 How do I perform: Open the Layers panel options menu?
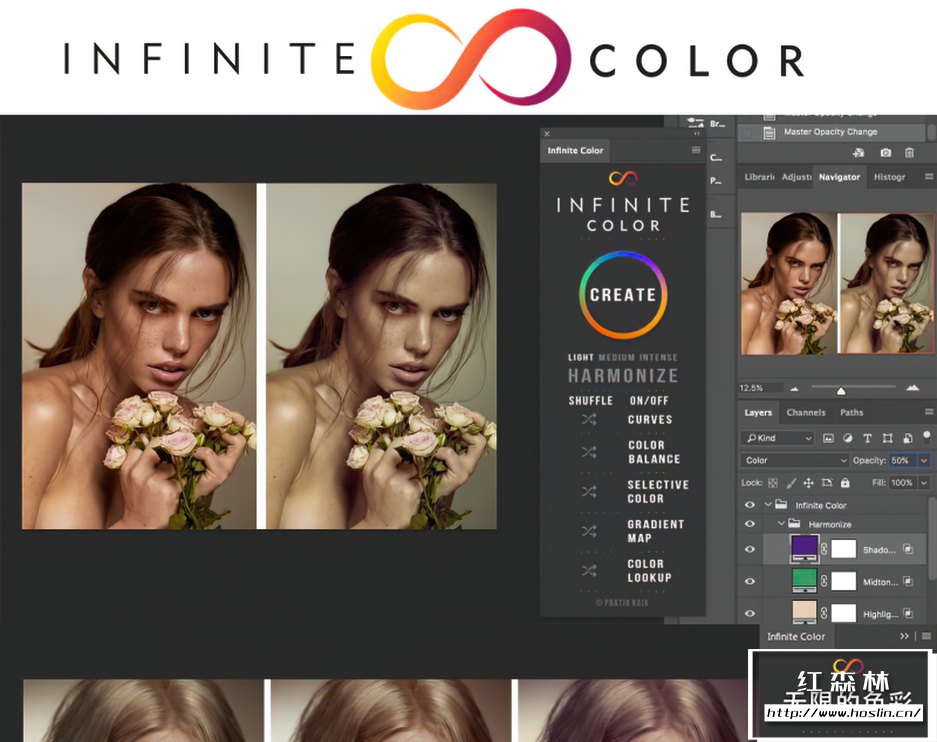[929, 412]
